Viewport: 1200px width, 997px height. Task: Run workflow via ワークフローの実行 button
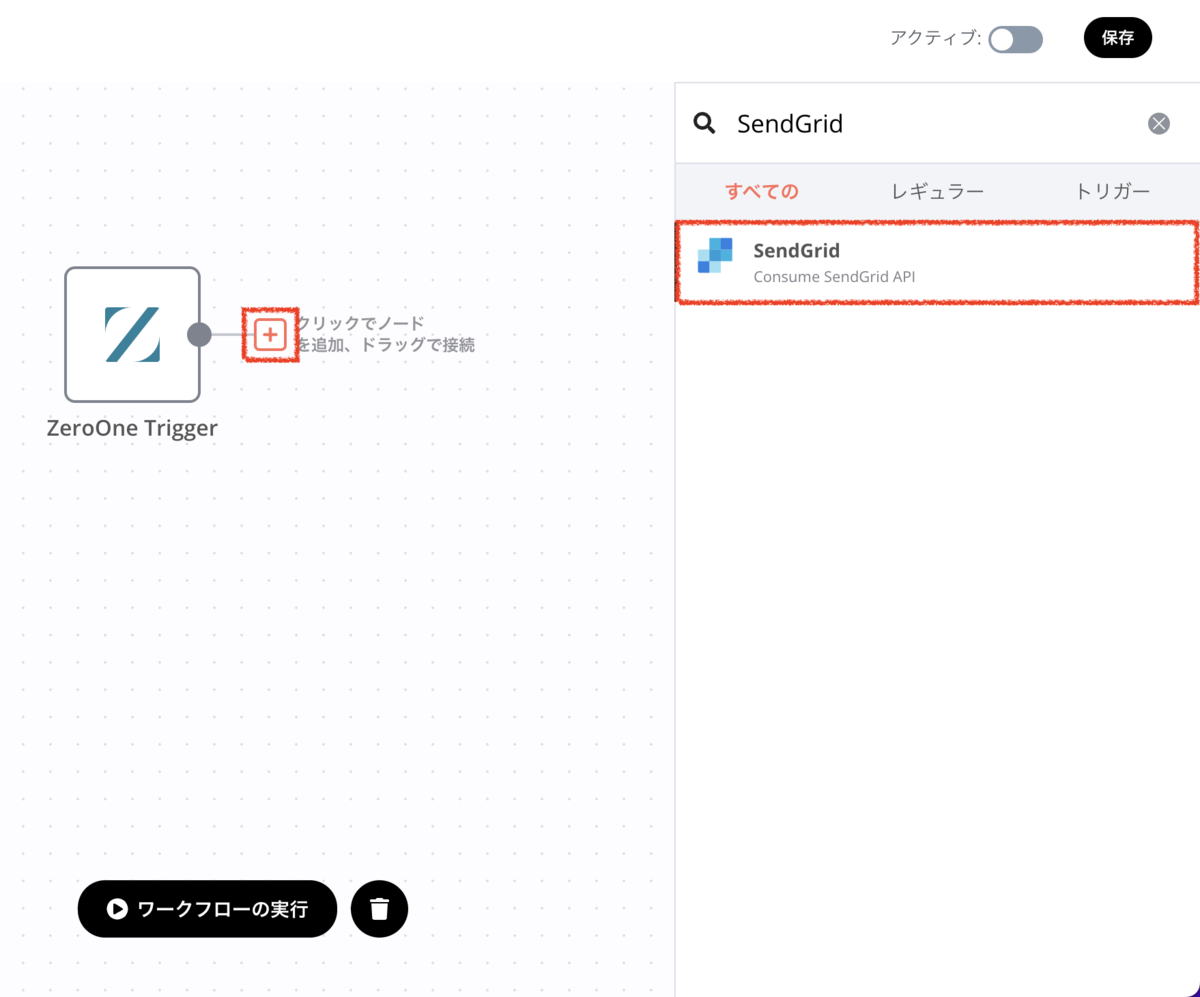pyautogui.click(x=207, y=908)
